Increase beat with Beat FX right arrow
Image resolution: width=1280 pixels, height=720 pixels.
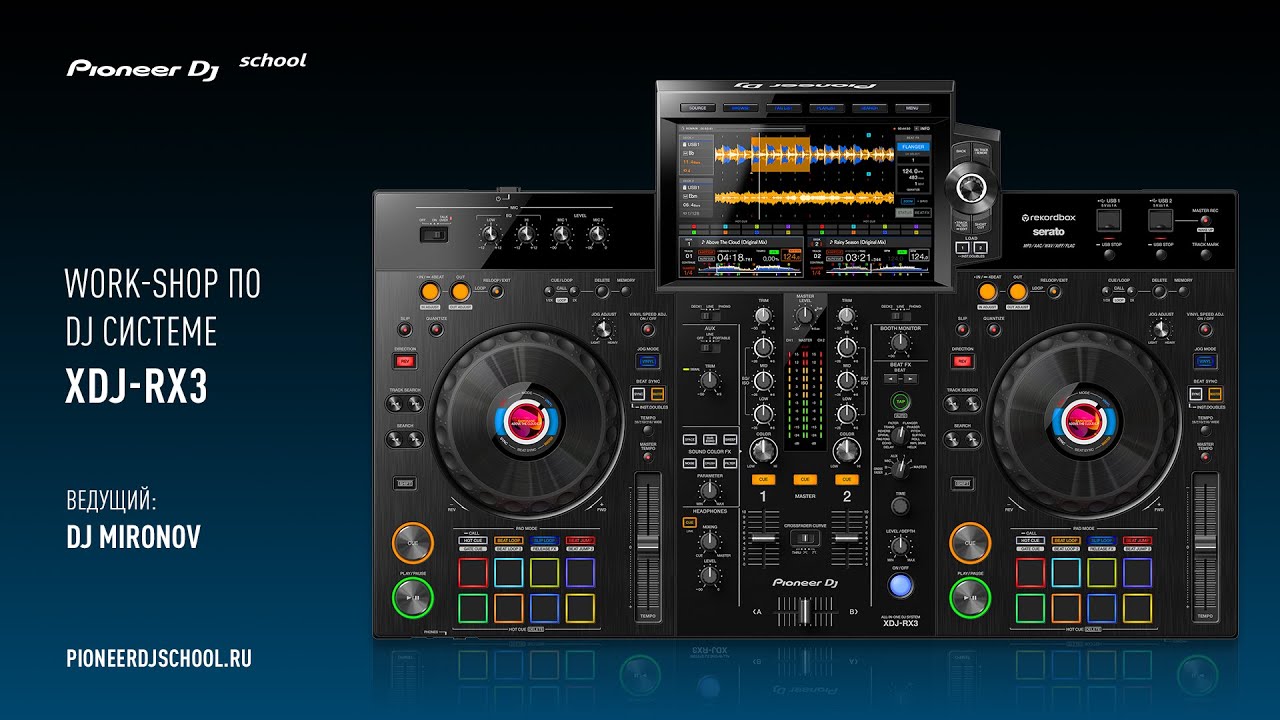tap(909, 379)
